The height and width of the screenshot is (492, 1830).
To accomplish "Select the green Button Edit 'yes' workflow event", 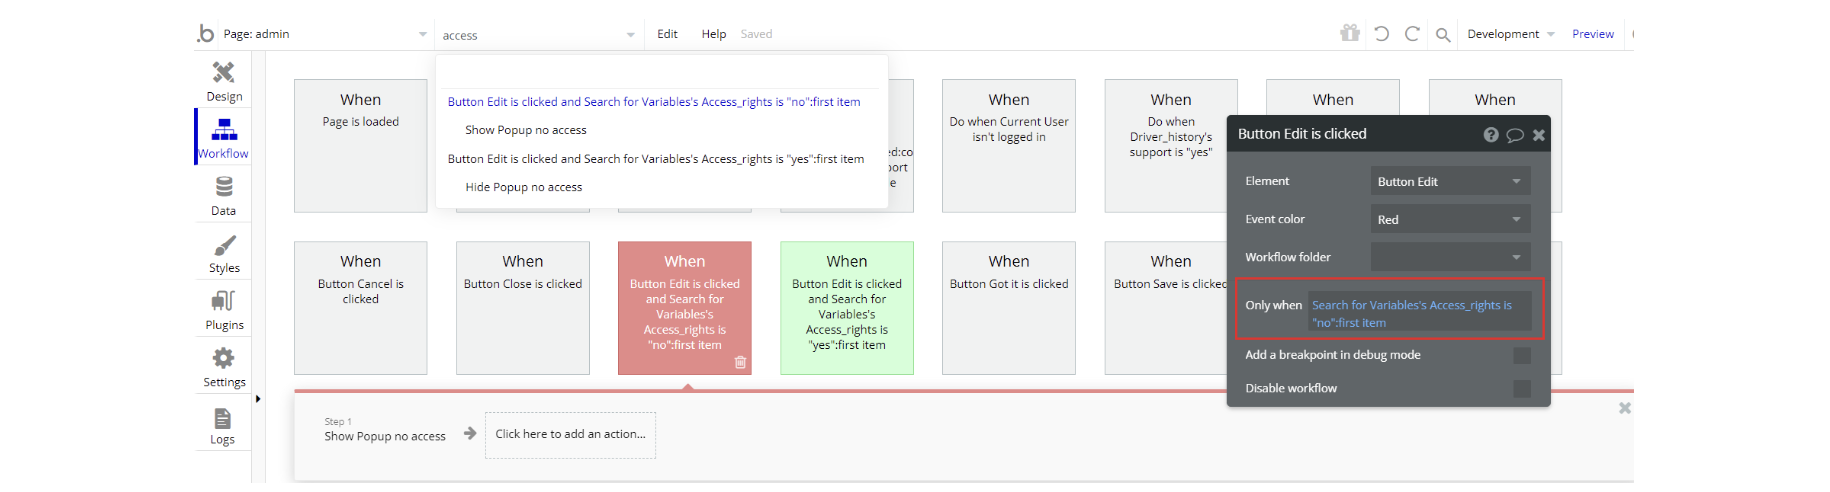I will tap(846, 308).
